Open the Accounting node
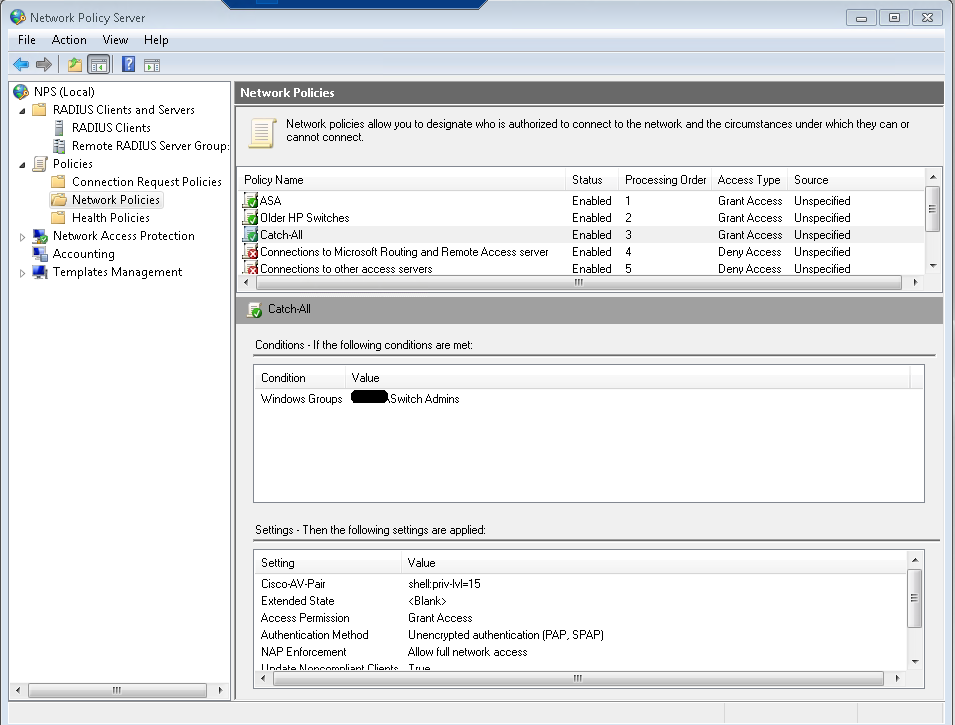The height and width of the screenshot is (725, 955). (x=83, y=254)
